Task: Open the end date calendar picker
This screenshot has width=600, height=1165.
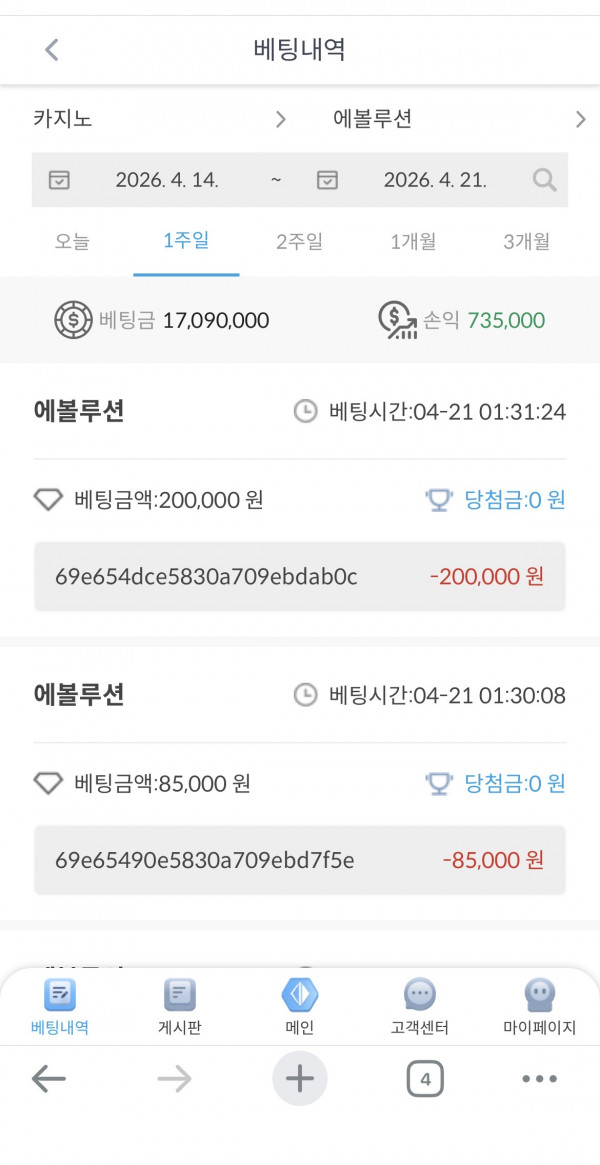Action: [x=329, y=180]
